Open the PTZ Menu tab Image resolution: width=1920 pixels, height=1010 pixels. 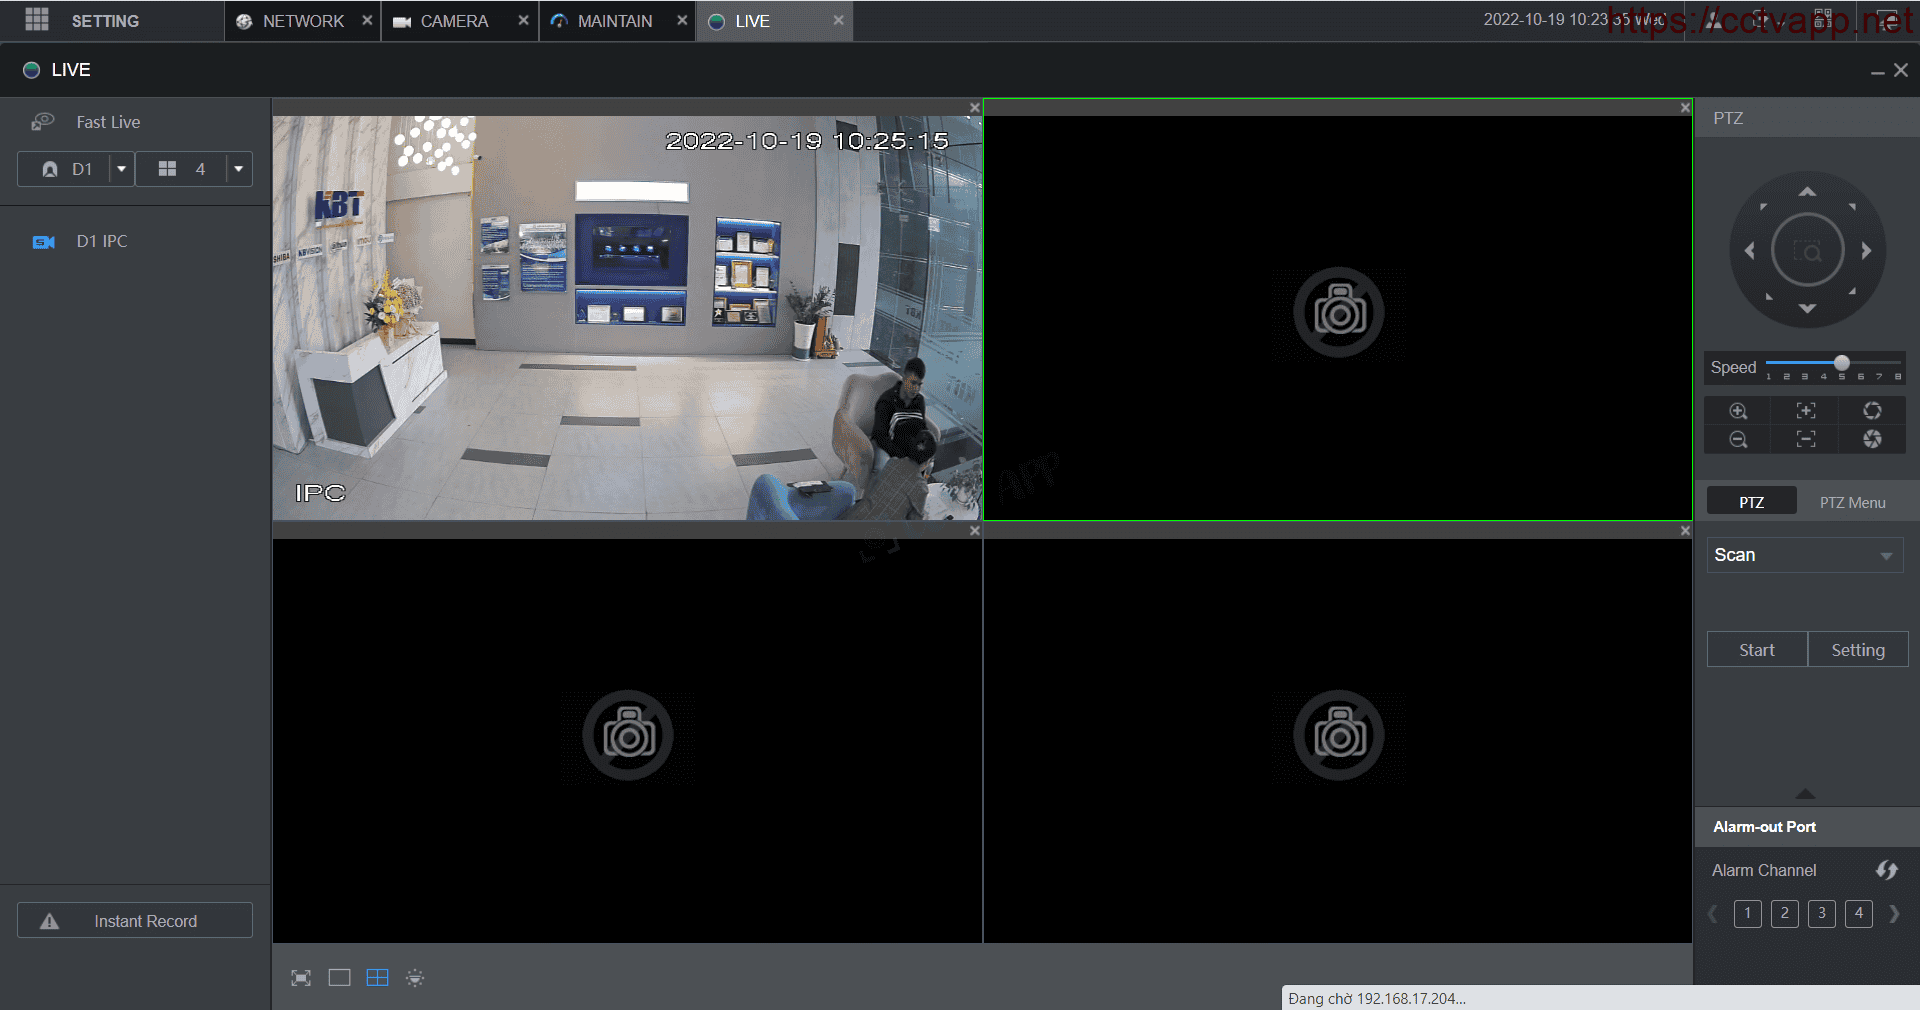pos(1852,502)
